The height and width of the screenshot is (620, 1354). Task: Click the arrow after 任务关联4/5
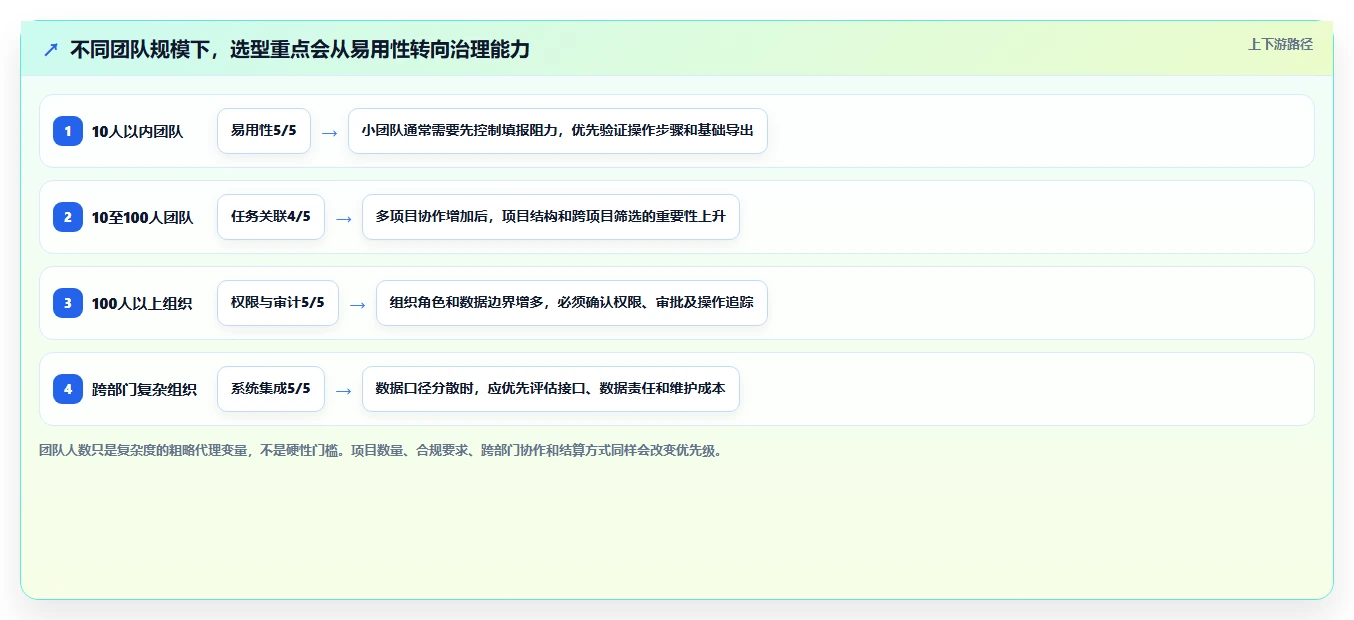coord(343,218)
